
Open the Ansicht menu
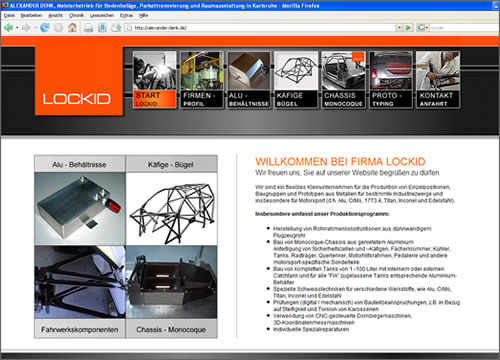(55, 15)
